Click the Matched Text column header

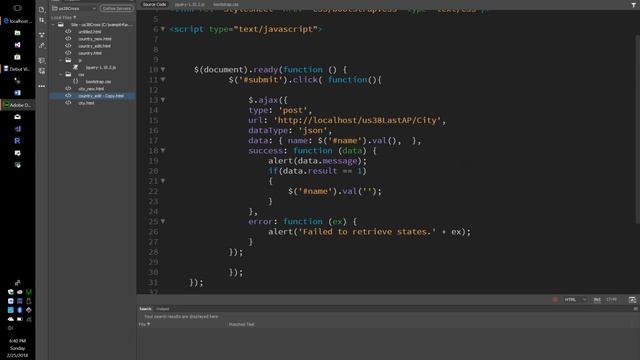241,324
